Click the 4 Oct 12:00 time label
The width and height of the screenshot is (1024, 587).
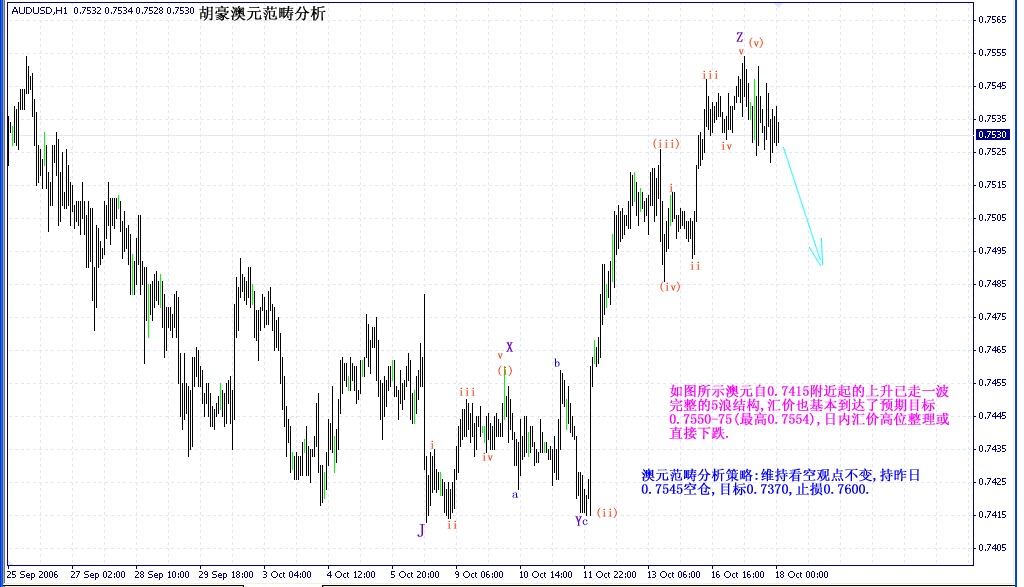coord(351,575)
